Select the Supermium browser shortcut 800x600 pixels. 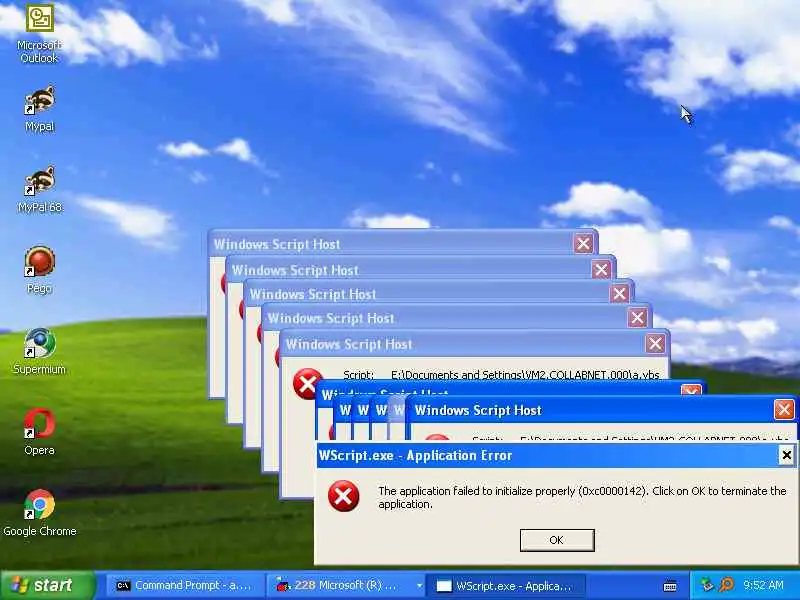pos(39,352)
